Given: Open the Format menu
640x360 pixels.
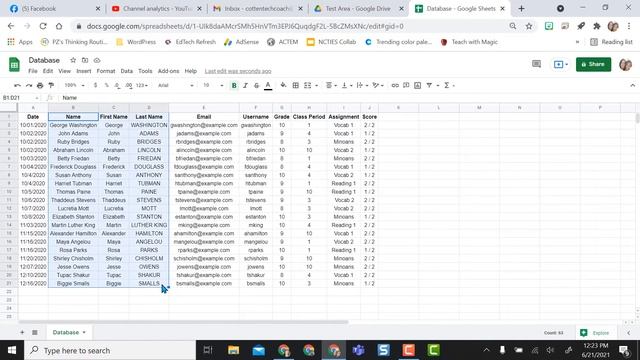Looking at the screenshot, I should [x=106, y=71].
